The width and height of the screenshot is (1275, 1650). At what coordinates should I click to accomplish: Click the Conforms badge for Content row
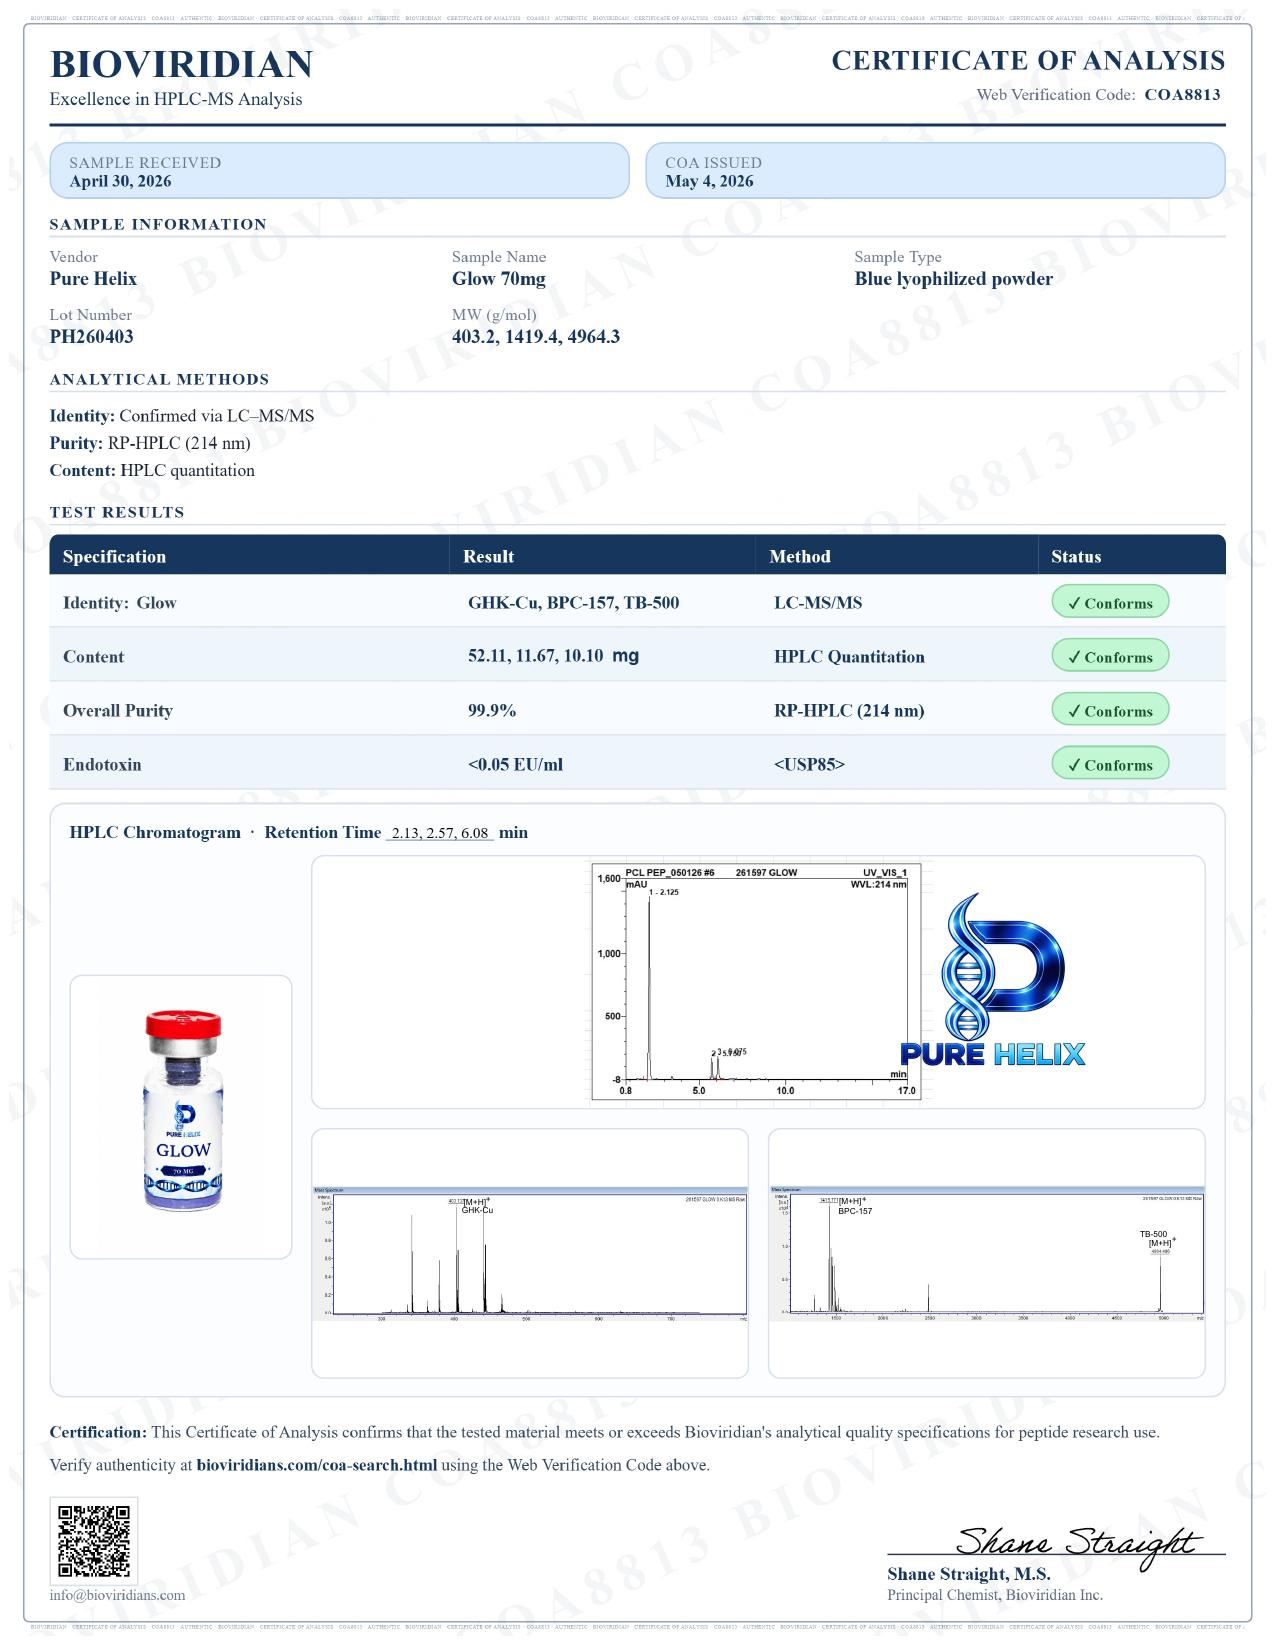1110,656
